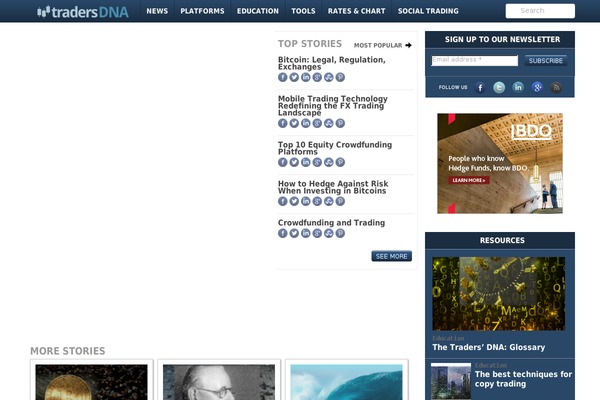Open the Social Trading menu
Image resolution: width=600 pixels, height=400 pixels.
(428, 11)
